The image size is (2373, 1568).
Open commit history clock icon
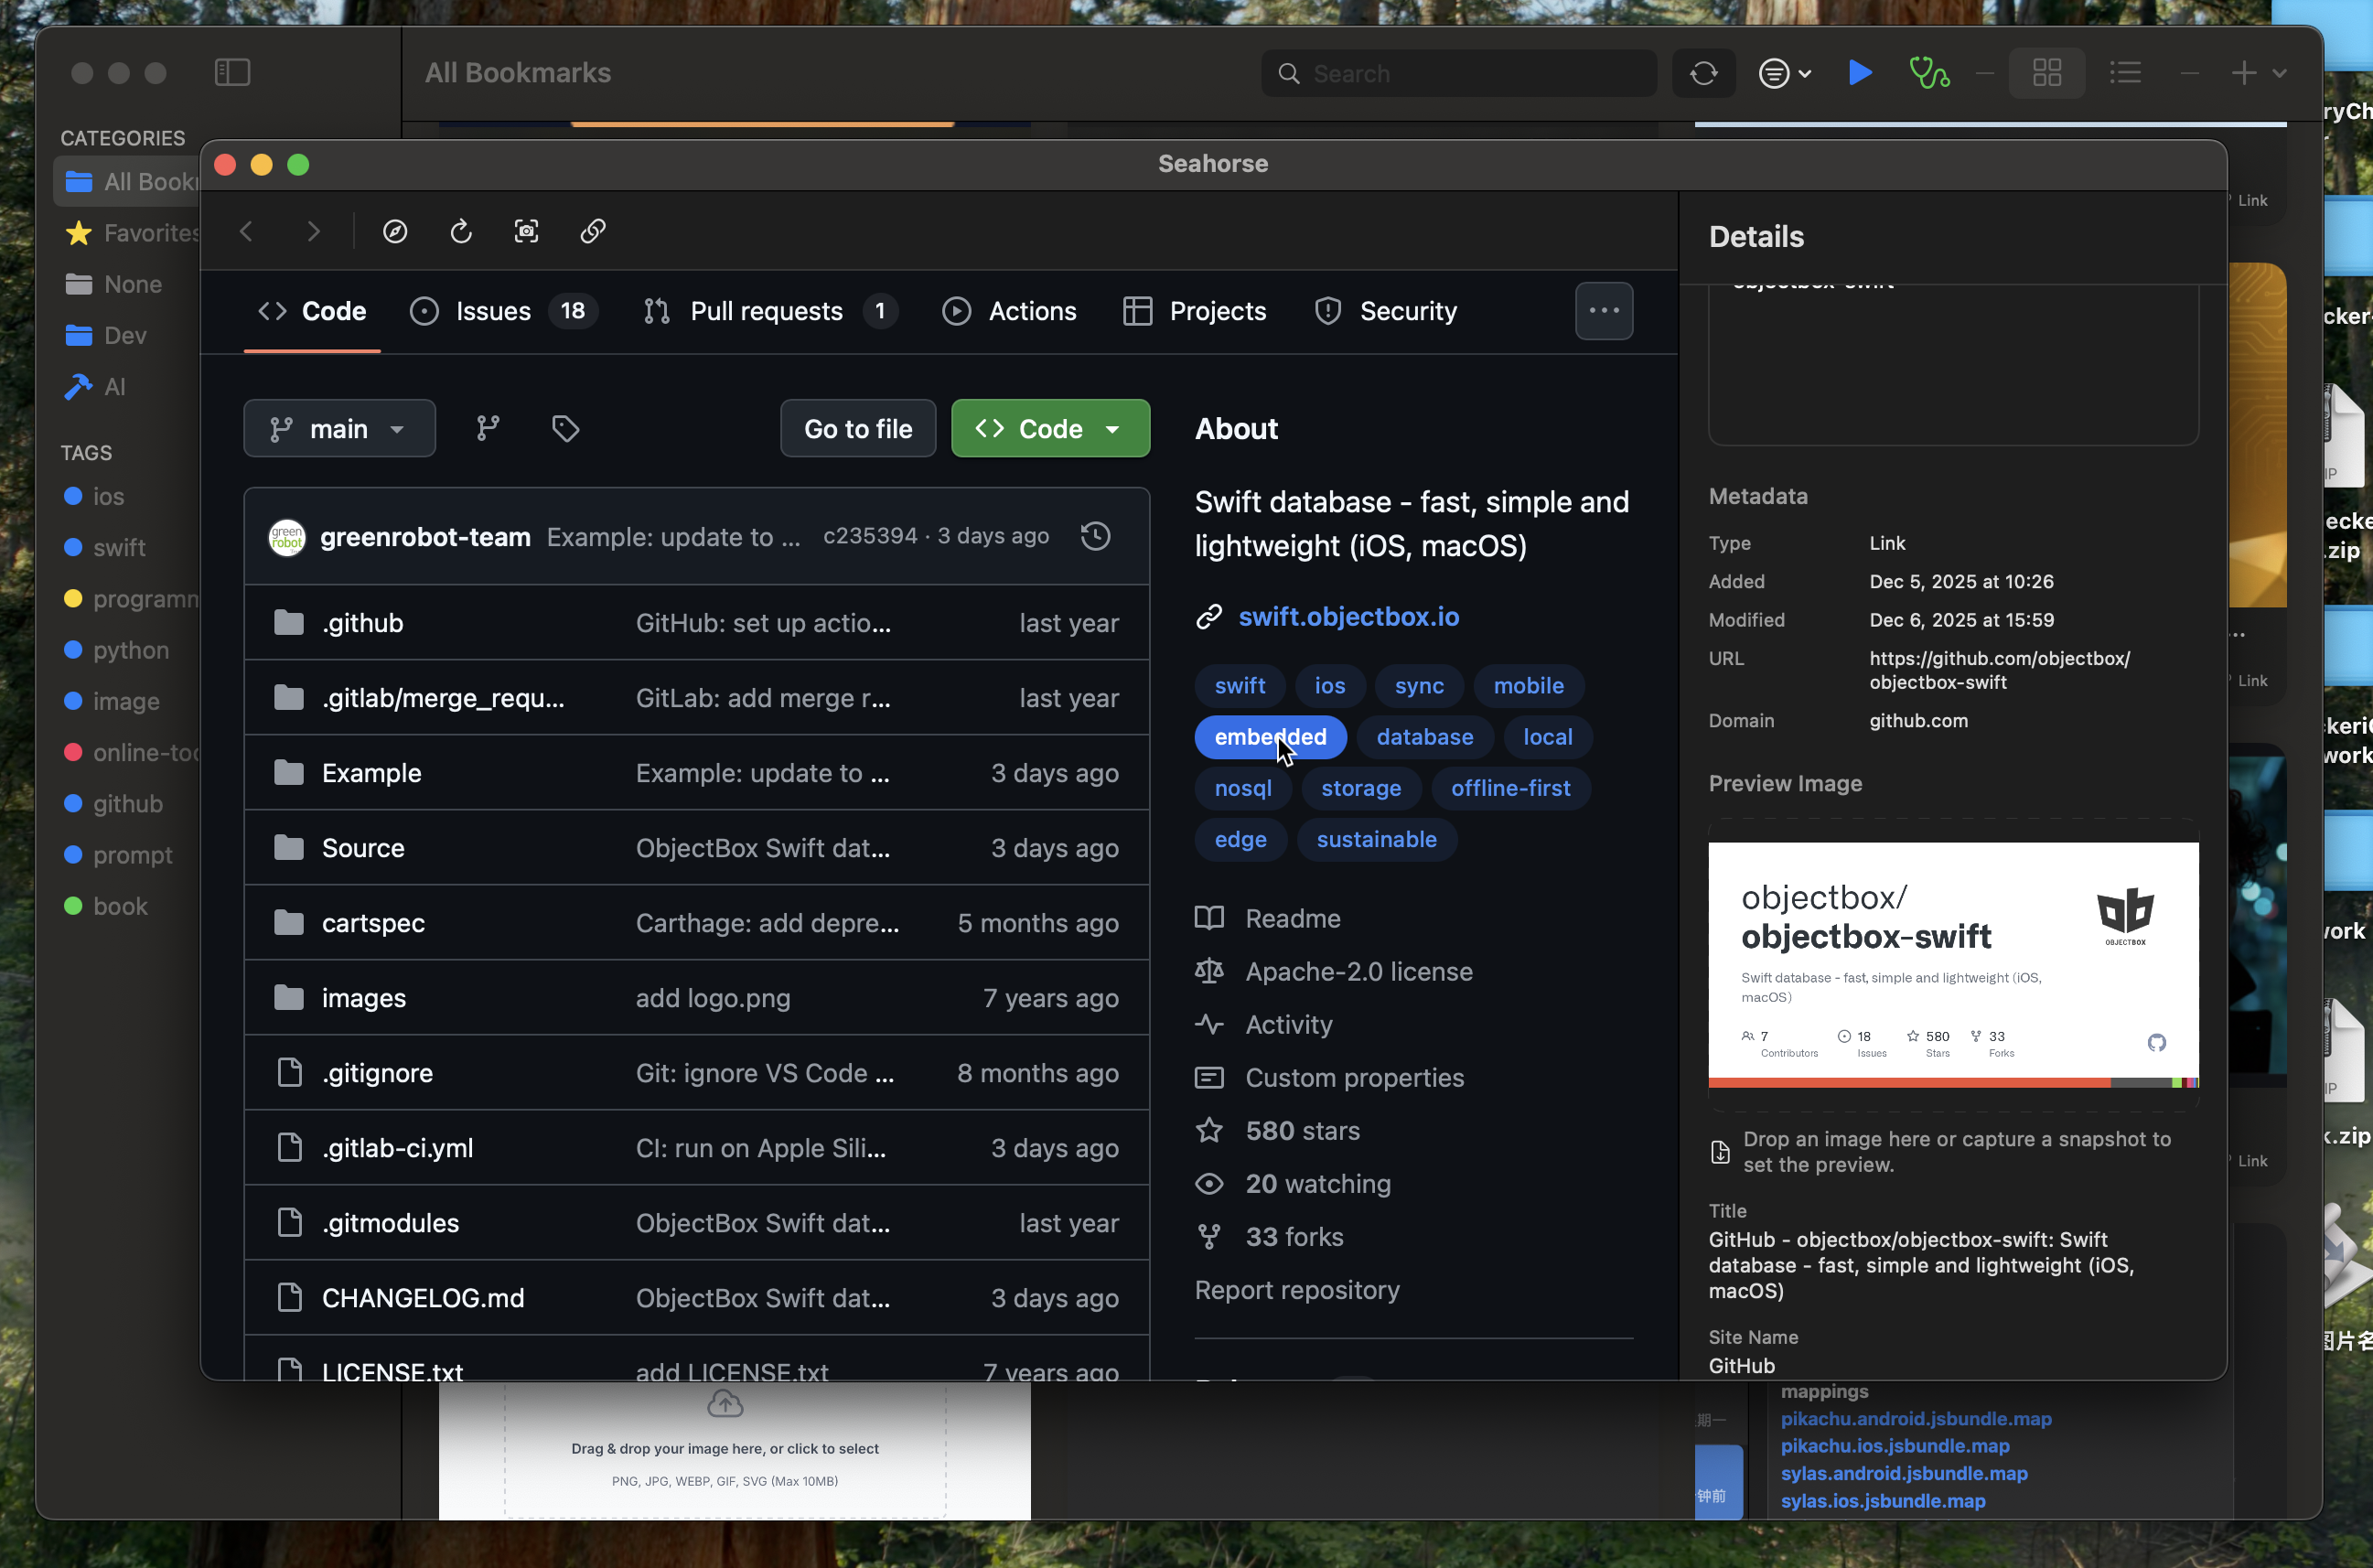pos(1096,536)
